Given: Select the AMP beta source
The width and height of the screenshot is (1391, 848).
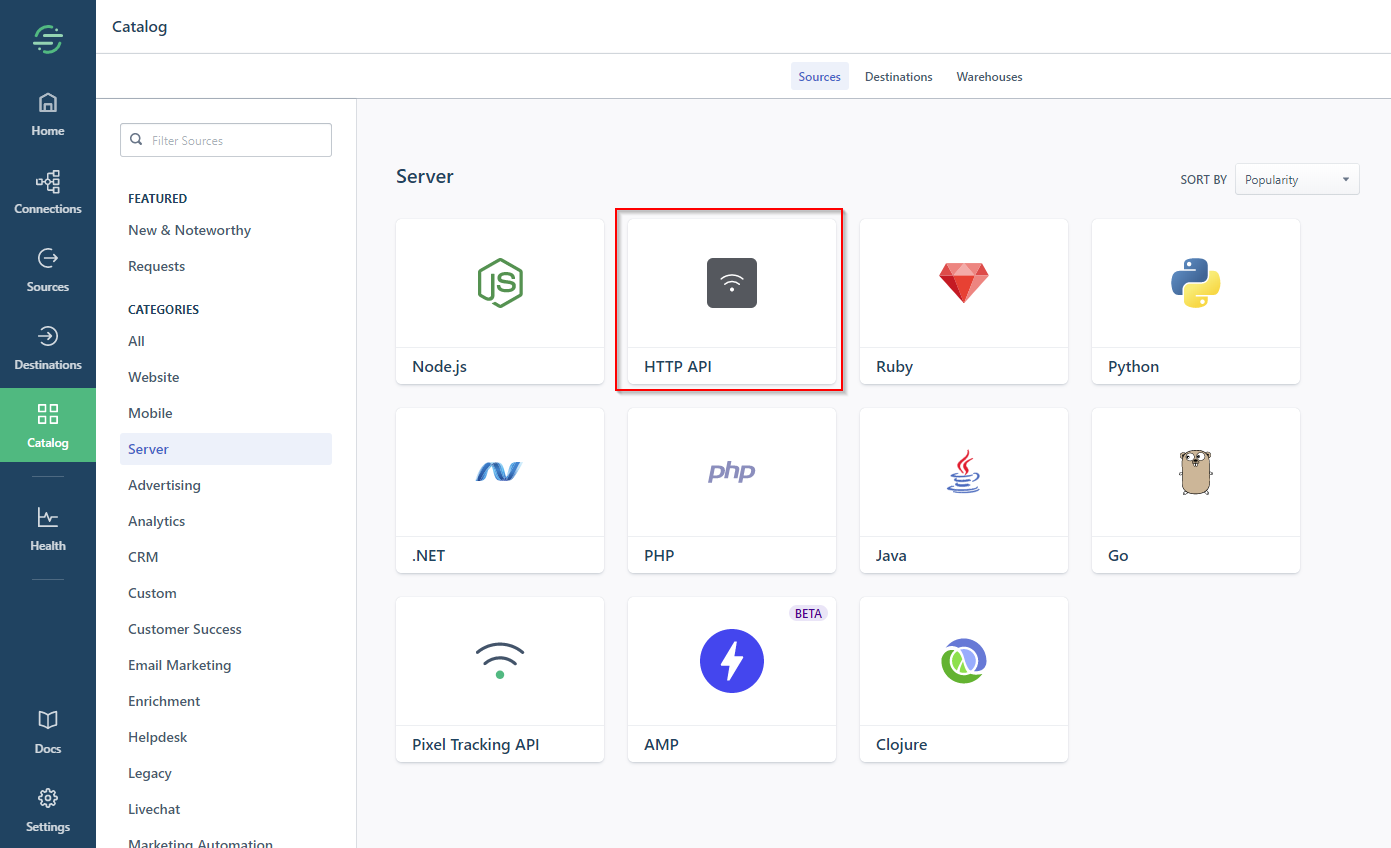Looking at the screenshot, I should point(731,680).
